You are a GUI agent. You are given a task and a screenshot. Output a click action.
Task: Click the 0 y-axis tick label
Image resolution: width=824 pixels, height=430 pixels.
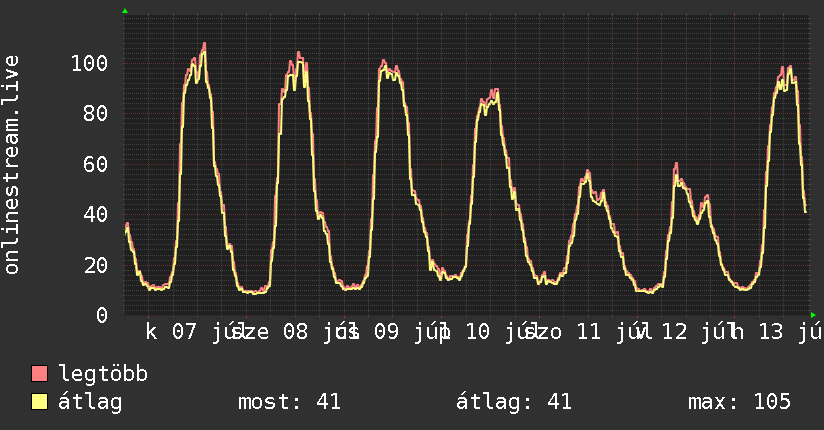tap(102, 315)
